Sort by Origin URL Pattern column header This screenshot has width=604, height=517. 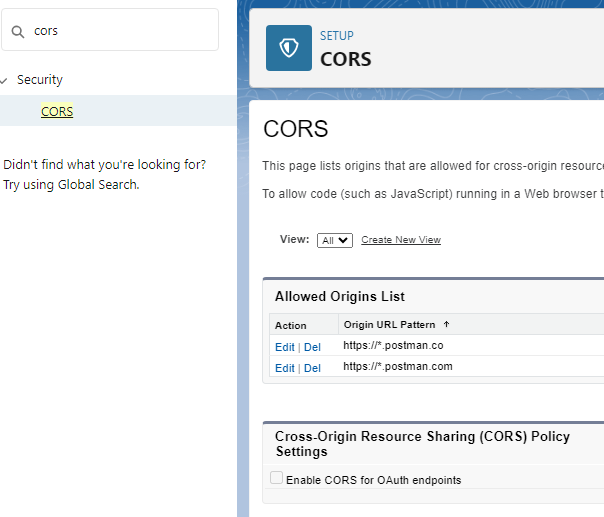[x=389, y=324]
